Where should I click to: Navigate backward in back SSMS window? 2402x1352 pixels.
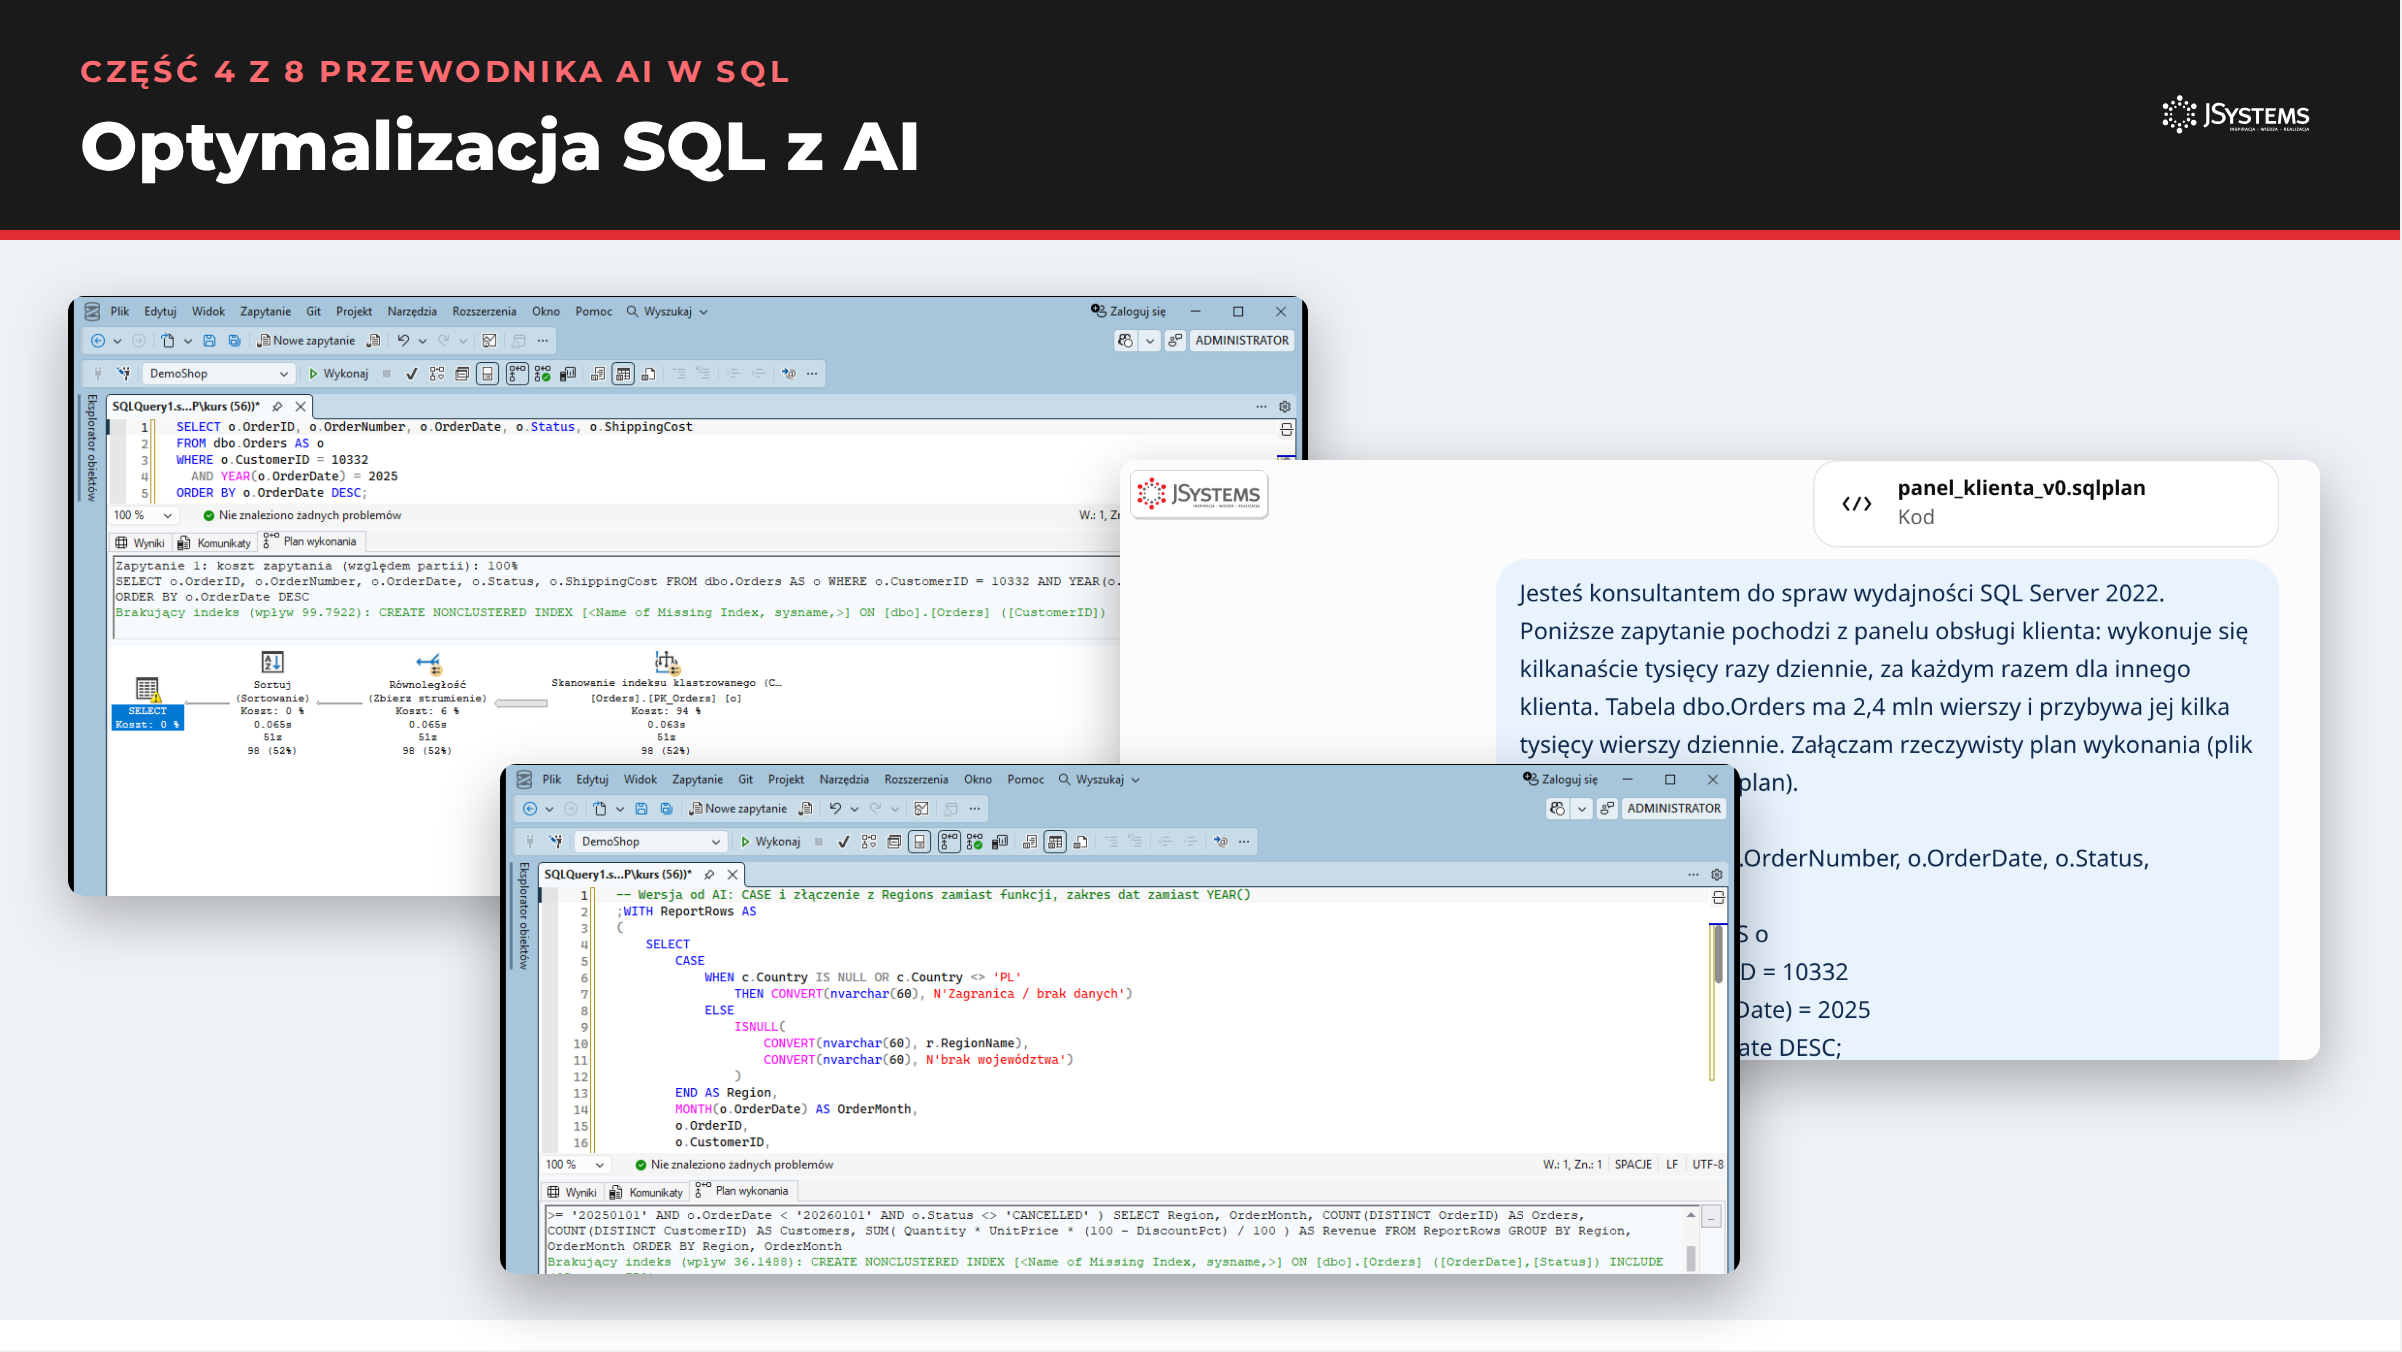(x=98, y=341)
